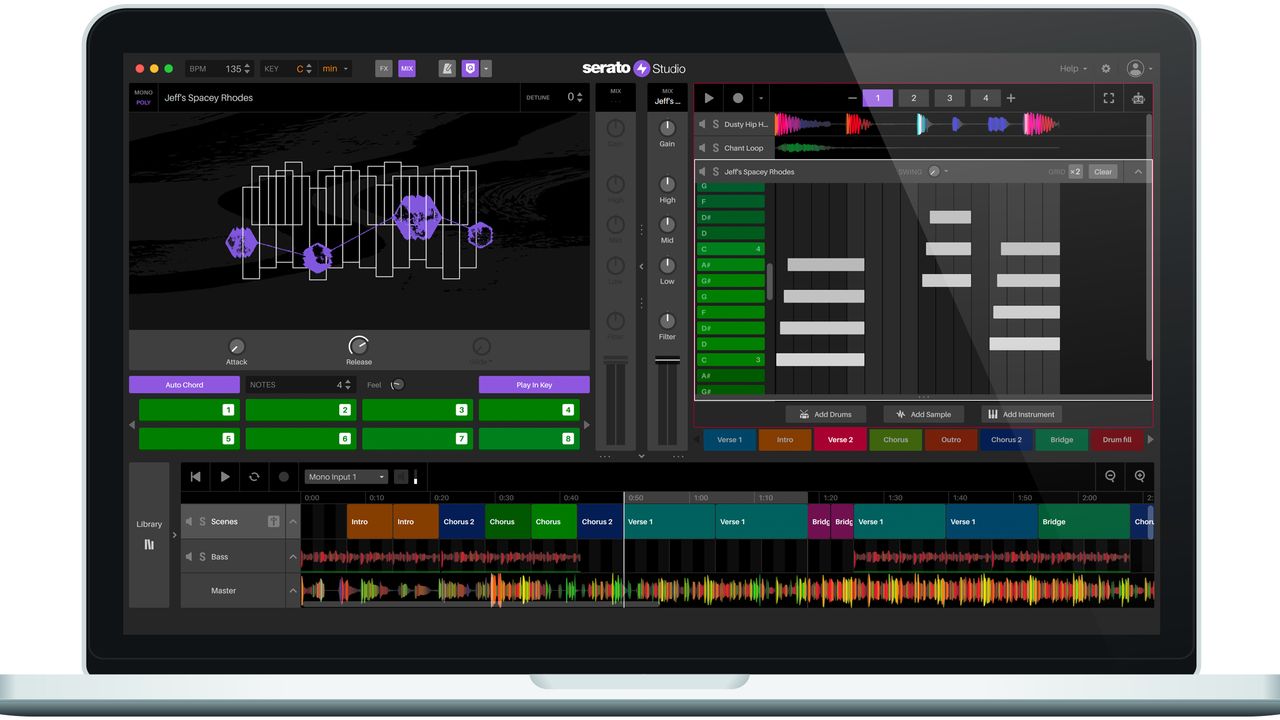Collapse the Jeff's Spacey Rhodes piano roll
The width and height of the screenshot is (1280, 720).
tap(1138, 172)
